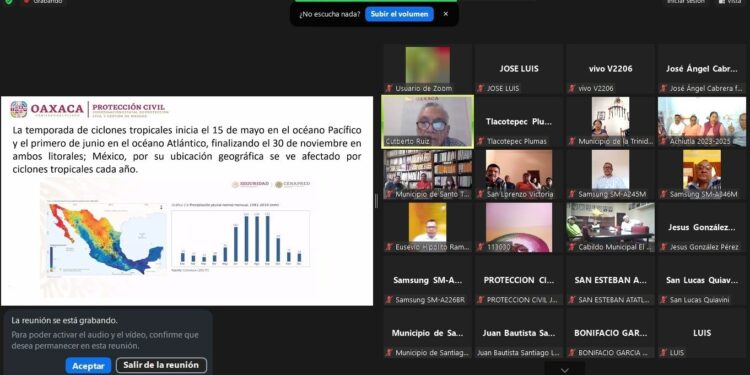
Task: Dismiss the ¿No escucha nada? notification
Action: pyautogui.click(x=446, y=14)
